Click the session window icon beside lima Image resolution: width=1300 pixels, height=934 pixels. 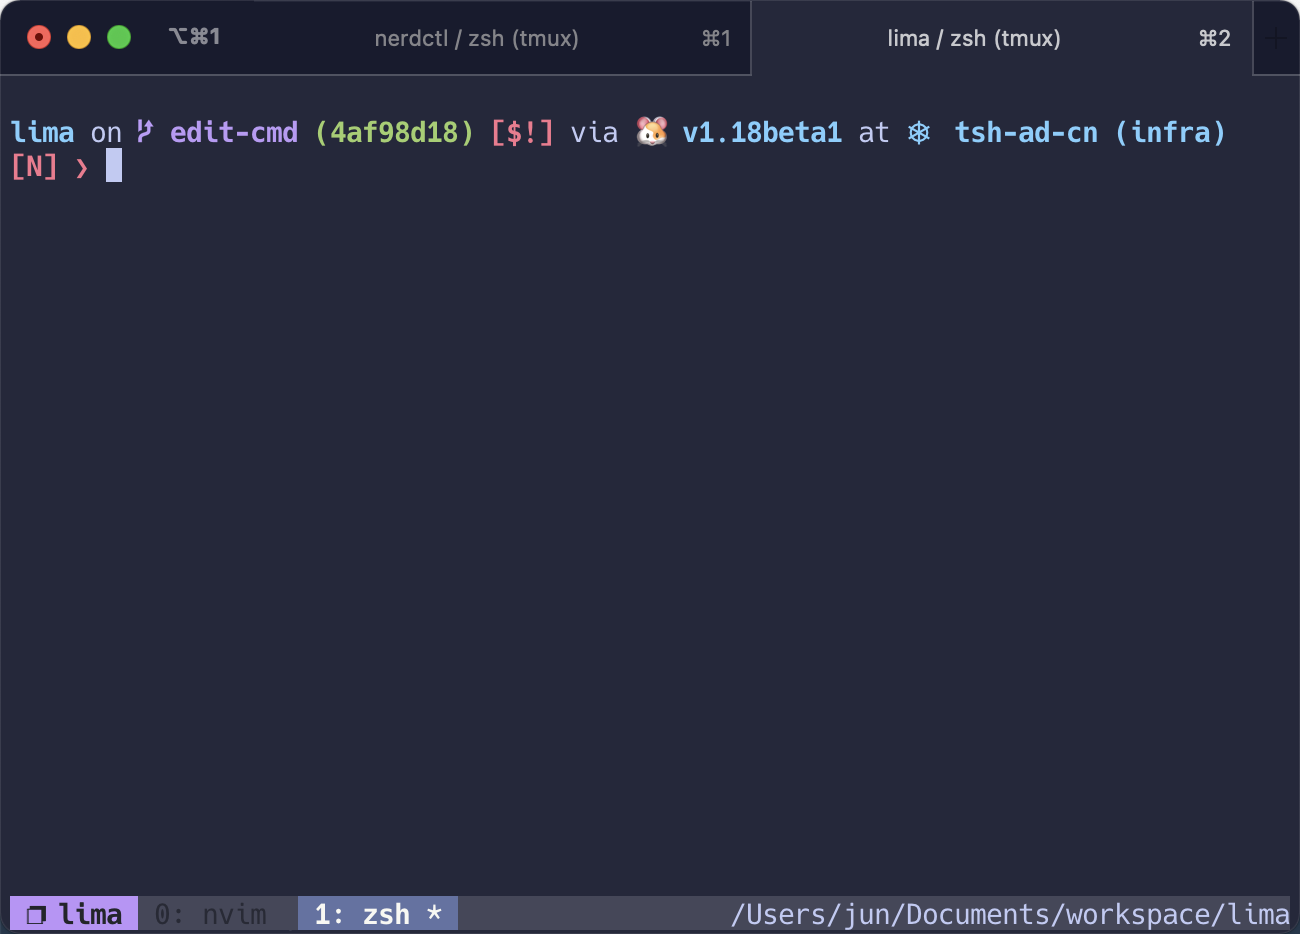click(36, 915)
